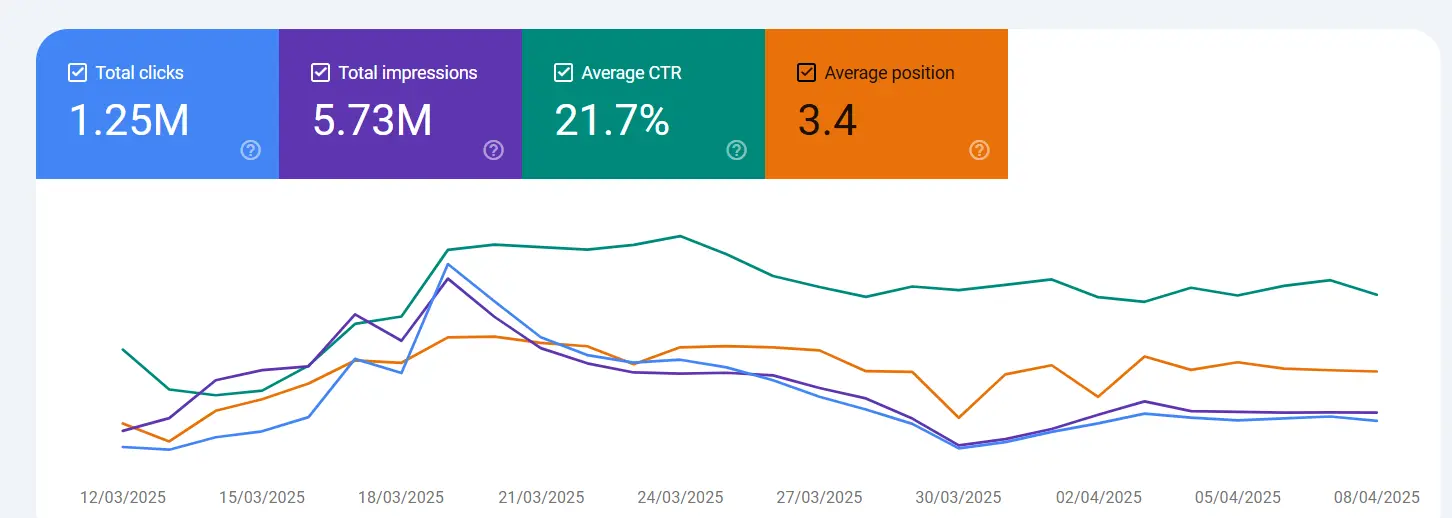Click the 12/03/2025 date label
Screen dimensions: 1452x518
[x=123, y=497]
